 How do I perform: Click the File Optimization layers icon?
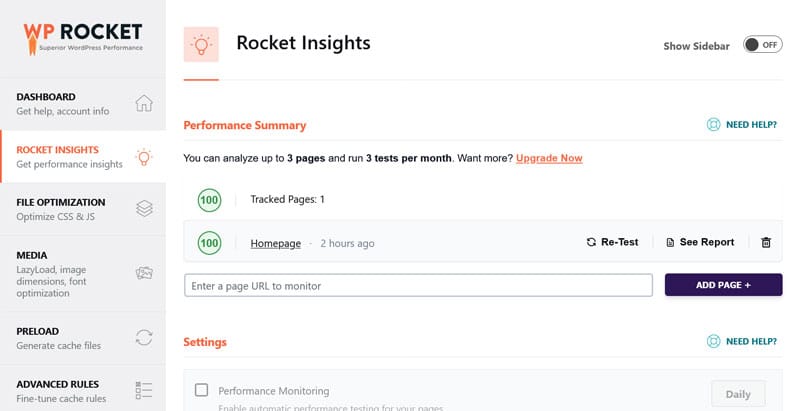144,208
